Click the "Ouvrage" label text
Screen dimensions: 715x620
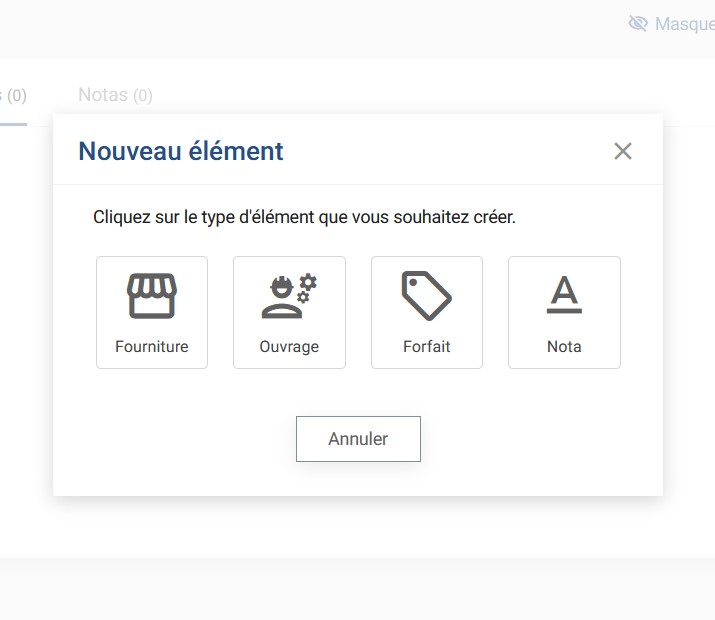coord(289,347)
